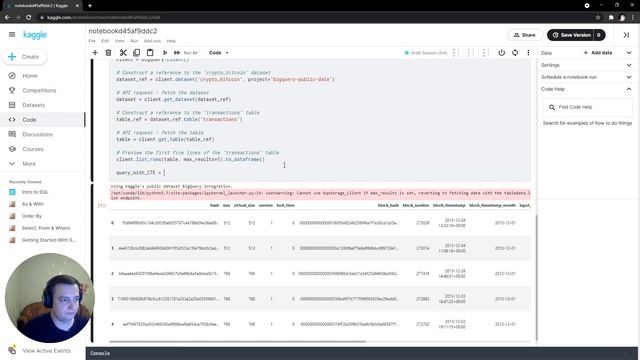Click the notebook title notebookd45af9ddc2
The image size is (640, 360).
point(123,31)
